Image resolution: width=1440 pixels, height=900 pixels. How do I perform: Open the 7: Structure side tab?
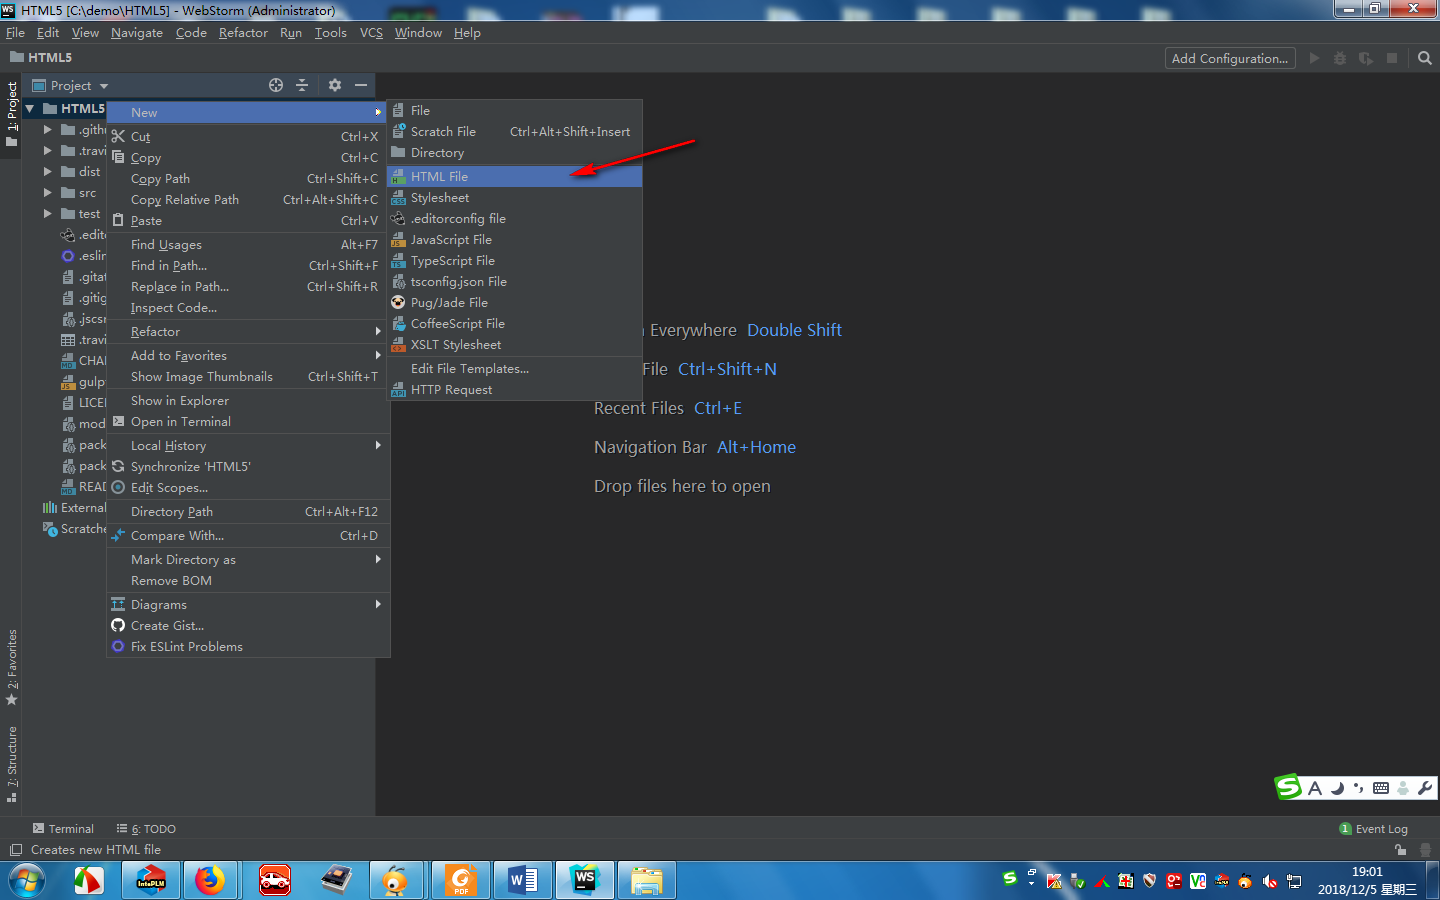coord(11,765)
